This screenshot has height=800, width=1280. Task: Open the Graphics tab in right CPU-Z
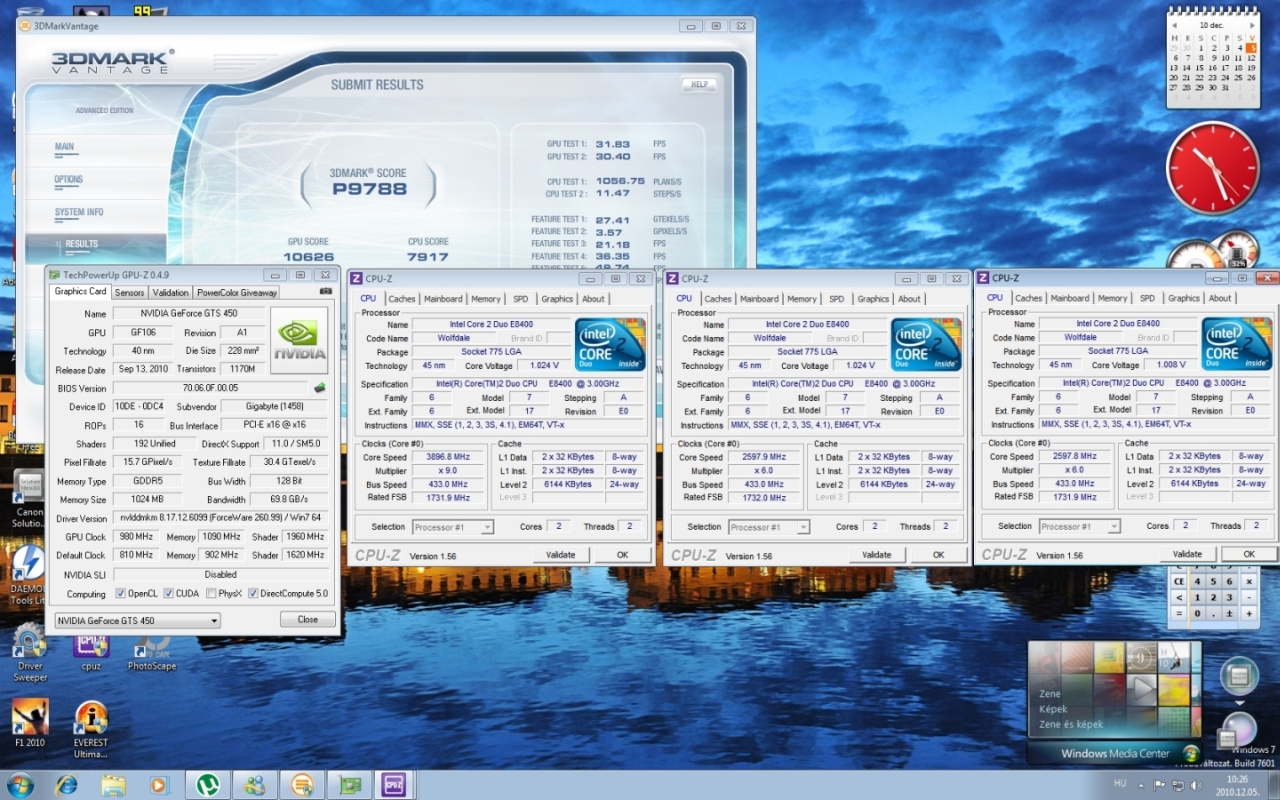(1184, 298)
